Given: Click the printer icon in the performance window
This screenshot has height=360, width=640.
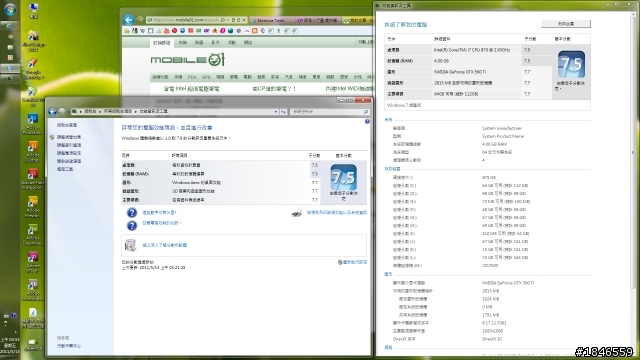Looking at the screenshot, I should point(297,213).
